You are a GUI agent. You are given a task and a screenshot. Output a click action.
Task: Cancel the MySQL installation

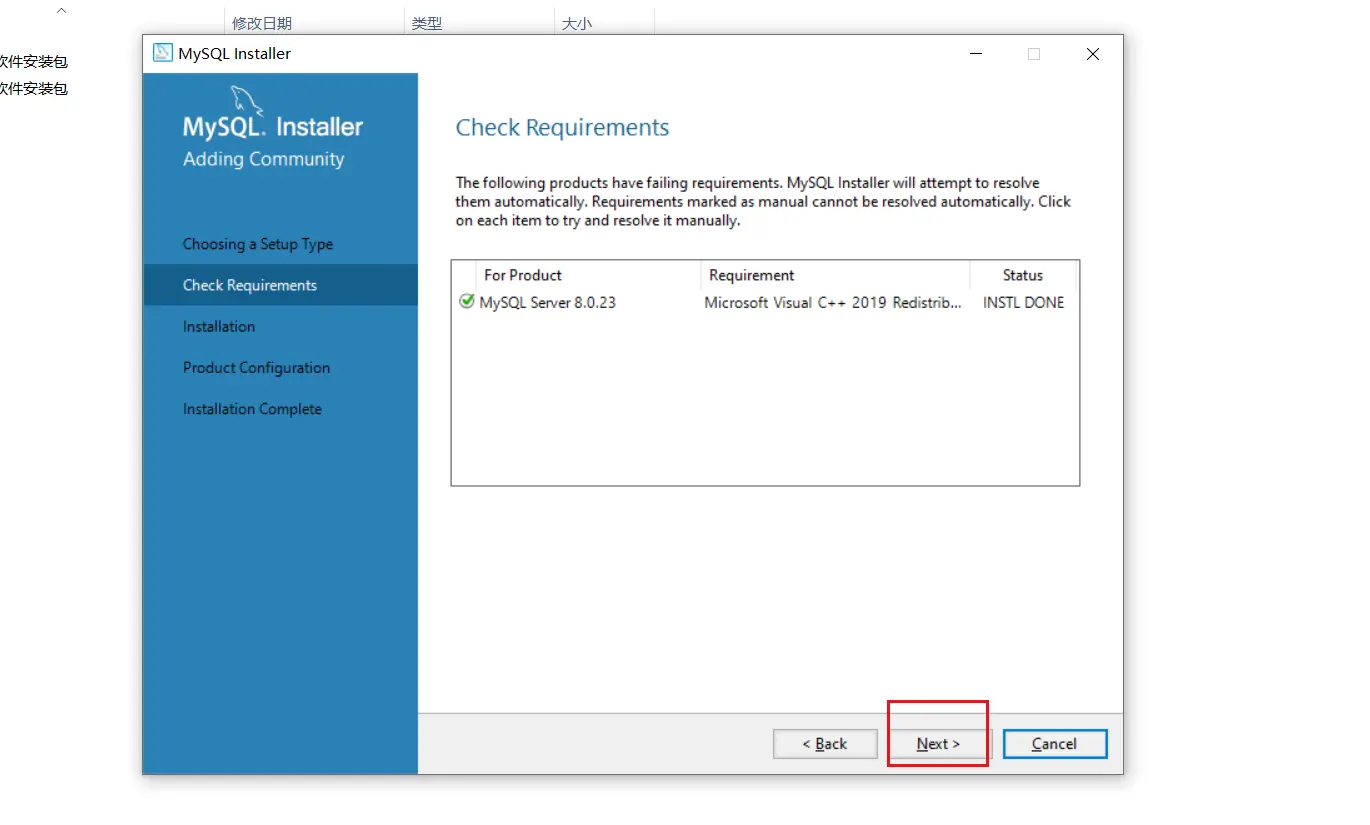point(1054,744)
